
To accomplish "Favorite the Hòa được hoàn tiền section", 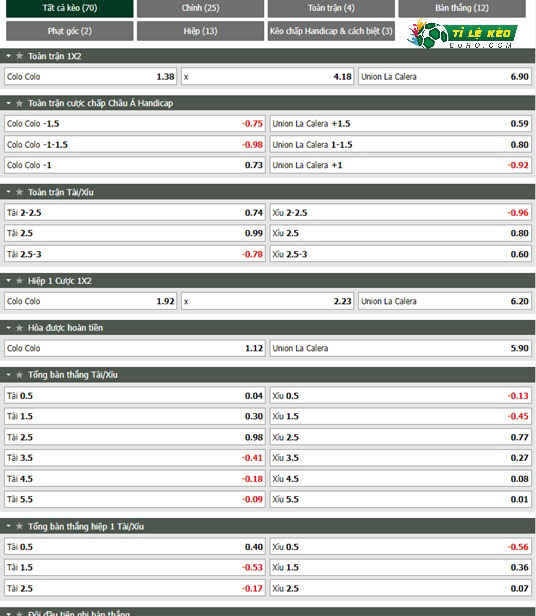I will coord(19,328).
